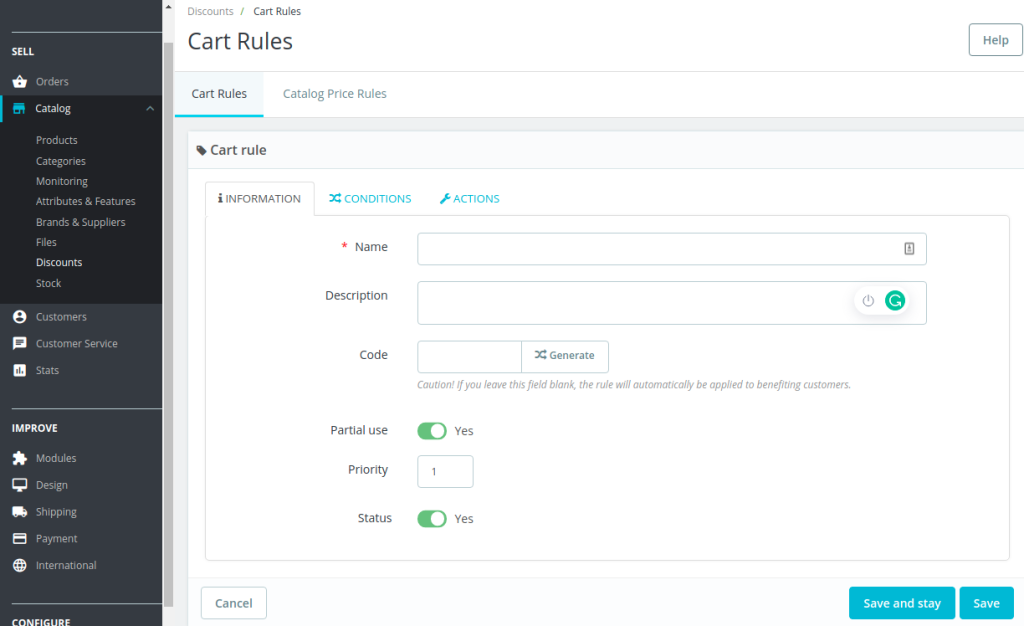The height and width of the screenshot is (626, 1024).
Task: Focus the Description text area
Action: [671, 303]
